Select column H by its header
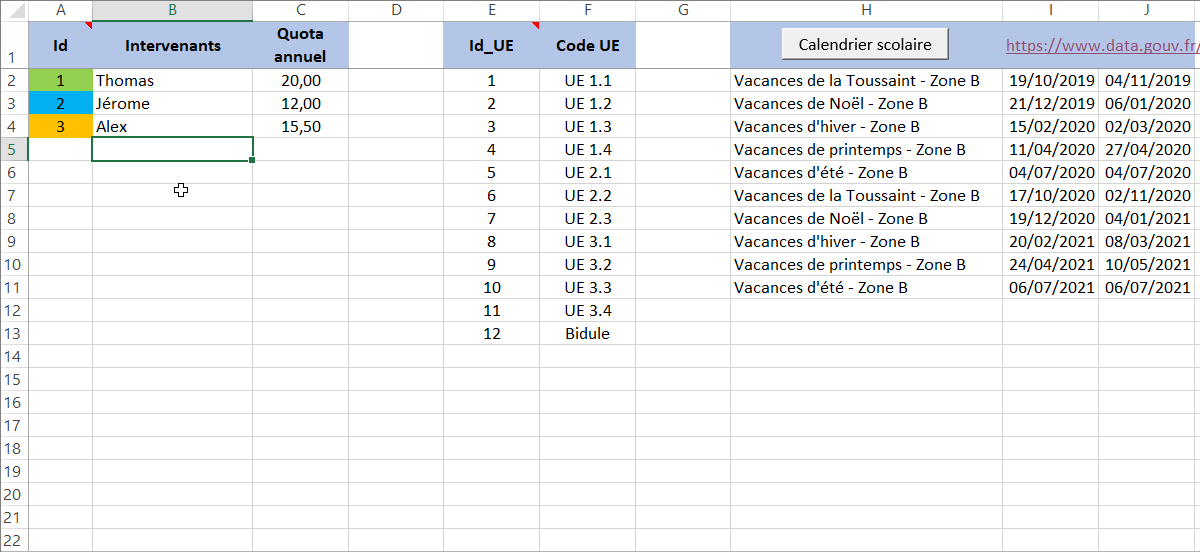Viewport: 1200px width, 552px height. tap(866, 11)
